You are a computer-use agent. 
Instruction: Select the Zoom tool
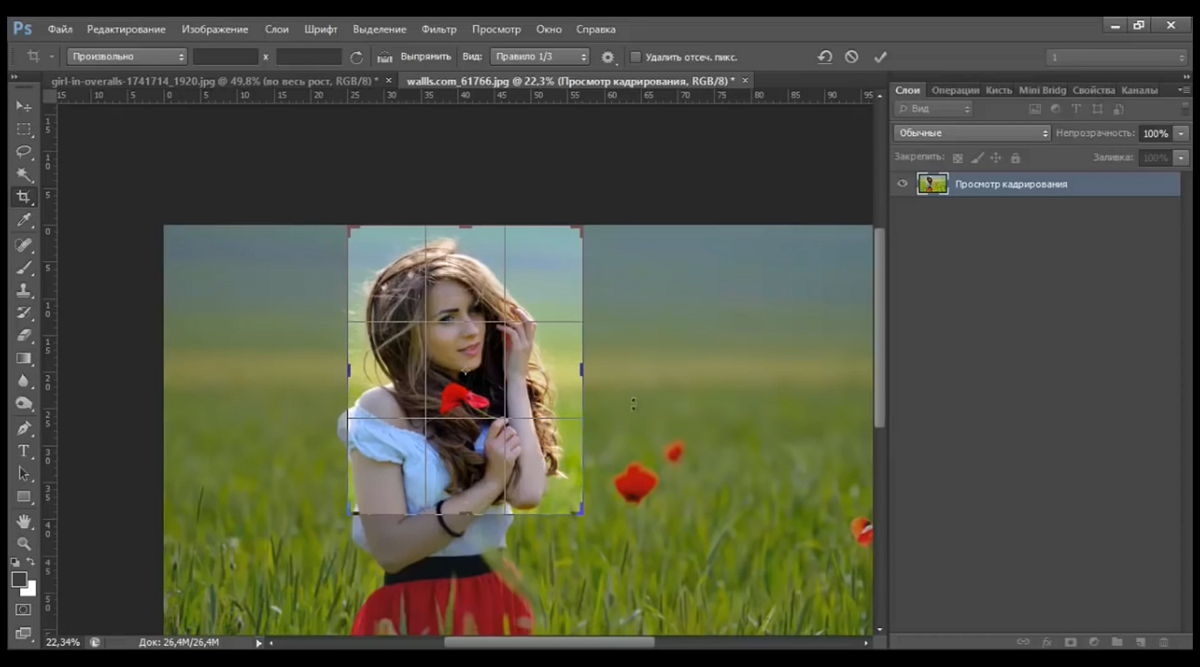[x=24, y=544]
